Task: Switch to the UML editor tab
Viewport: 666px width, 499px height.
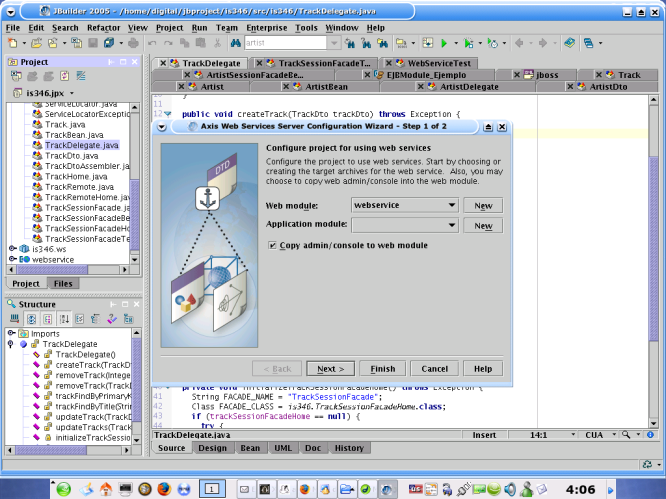Action: (282, 448)
